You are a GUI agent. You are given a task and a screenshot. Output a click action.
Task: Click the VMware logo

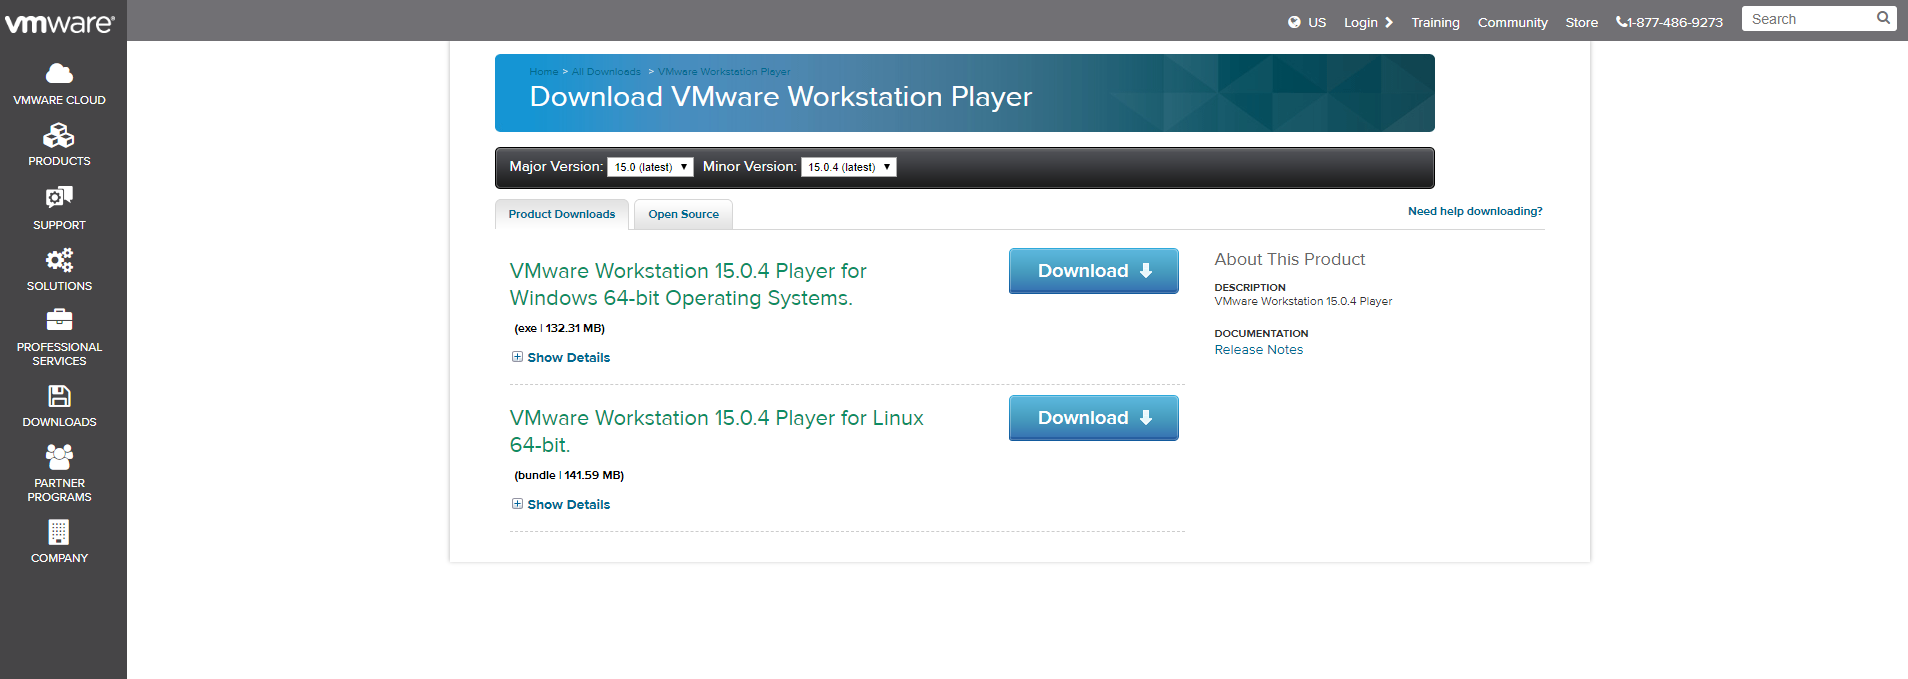(x=60, y=22)
